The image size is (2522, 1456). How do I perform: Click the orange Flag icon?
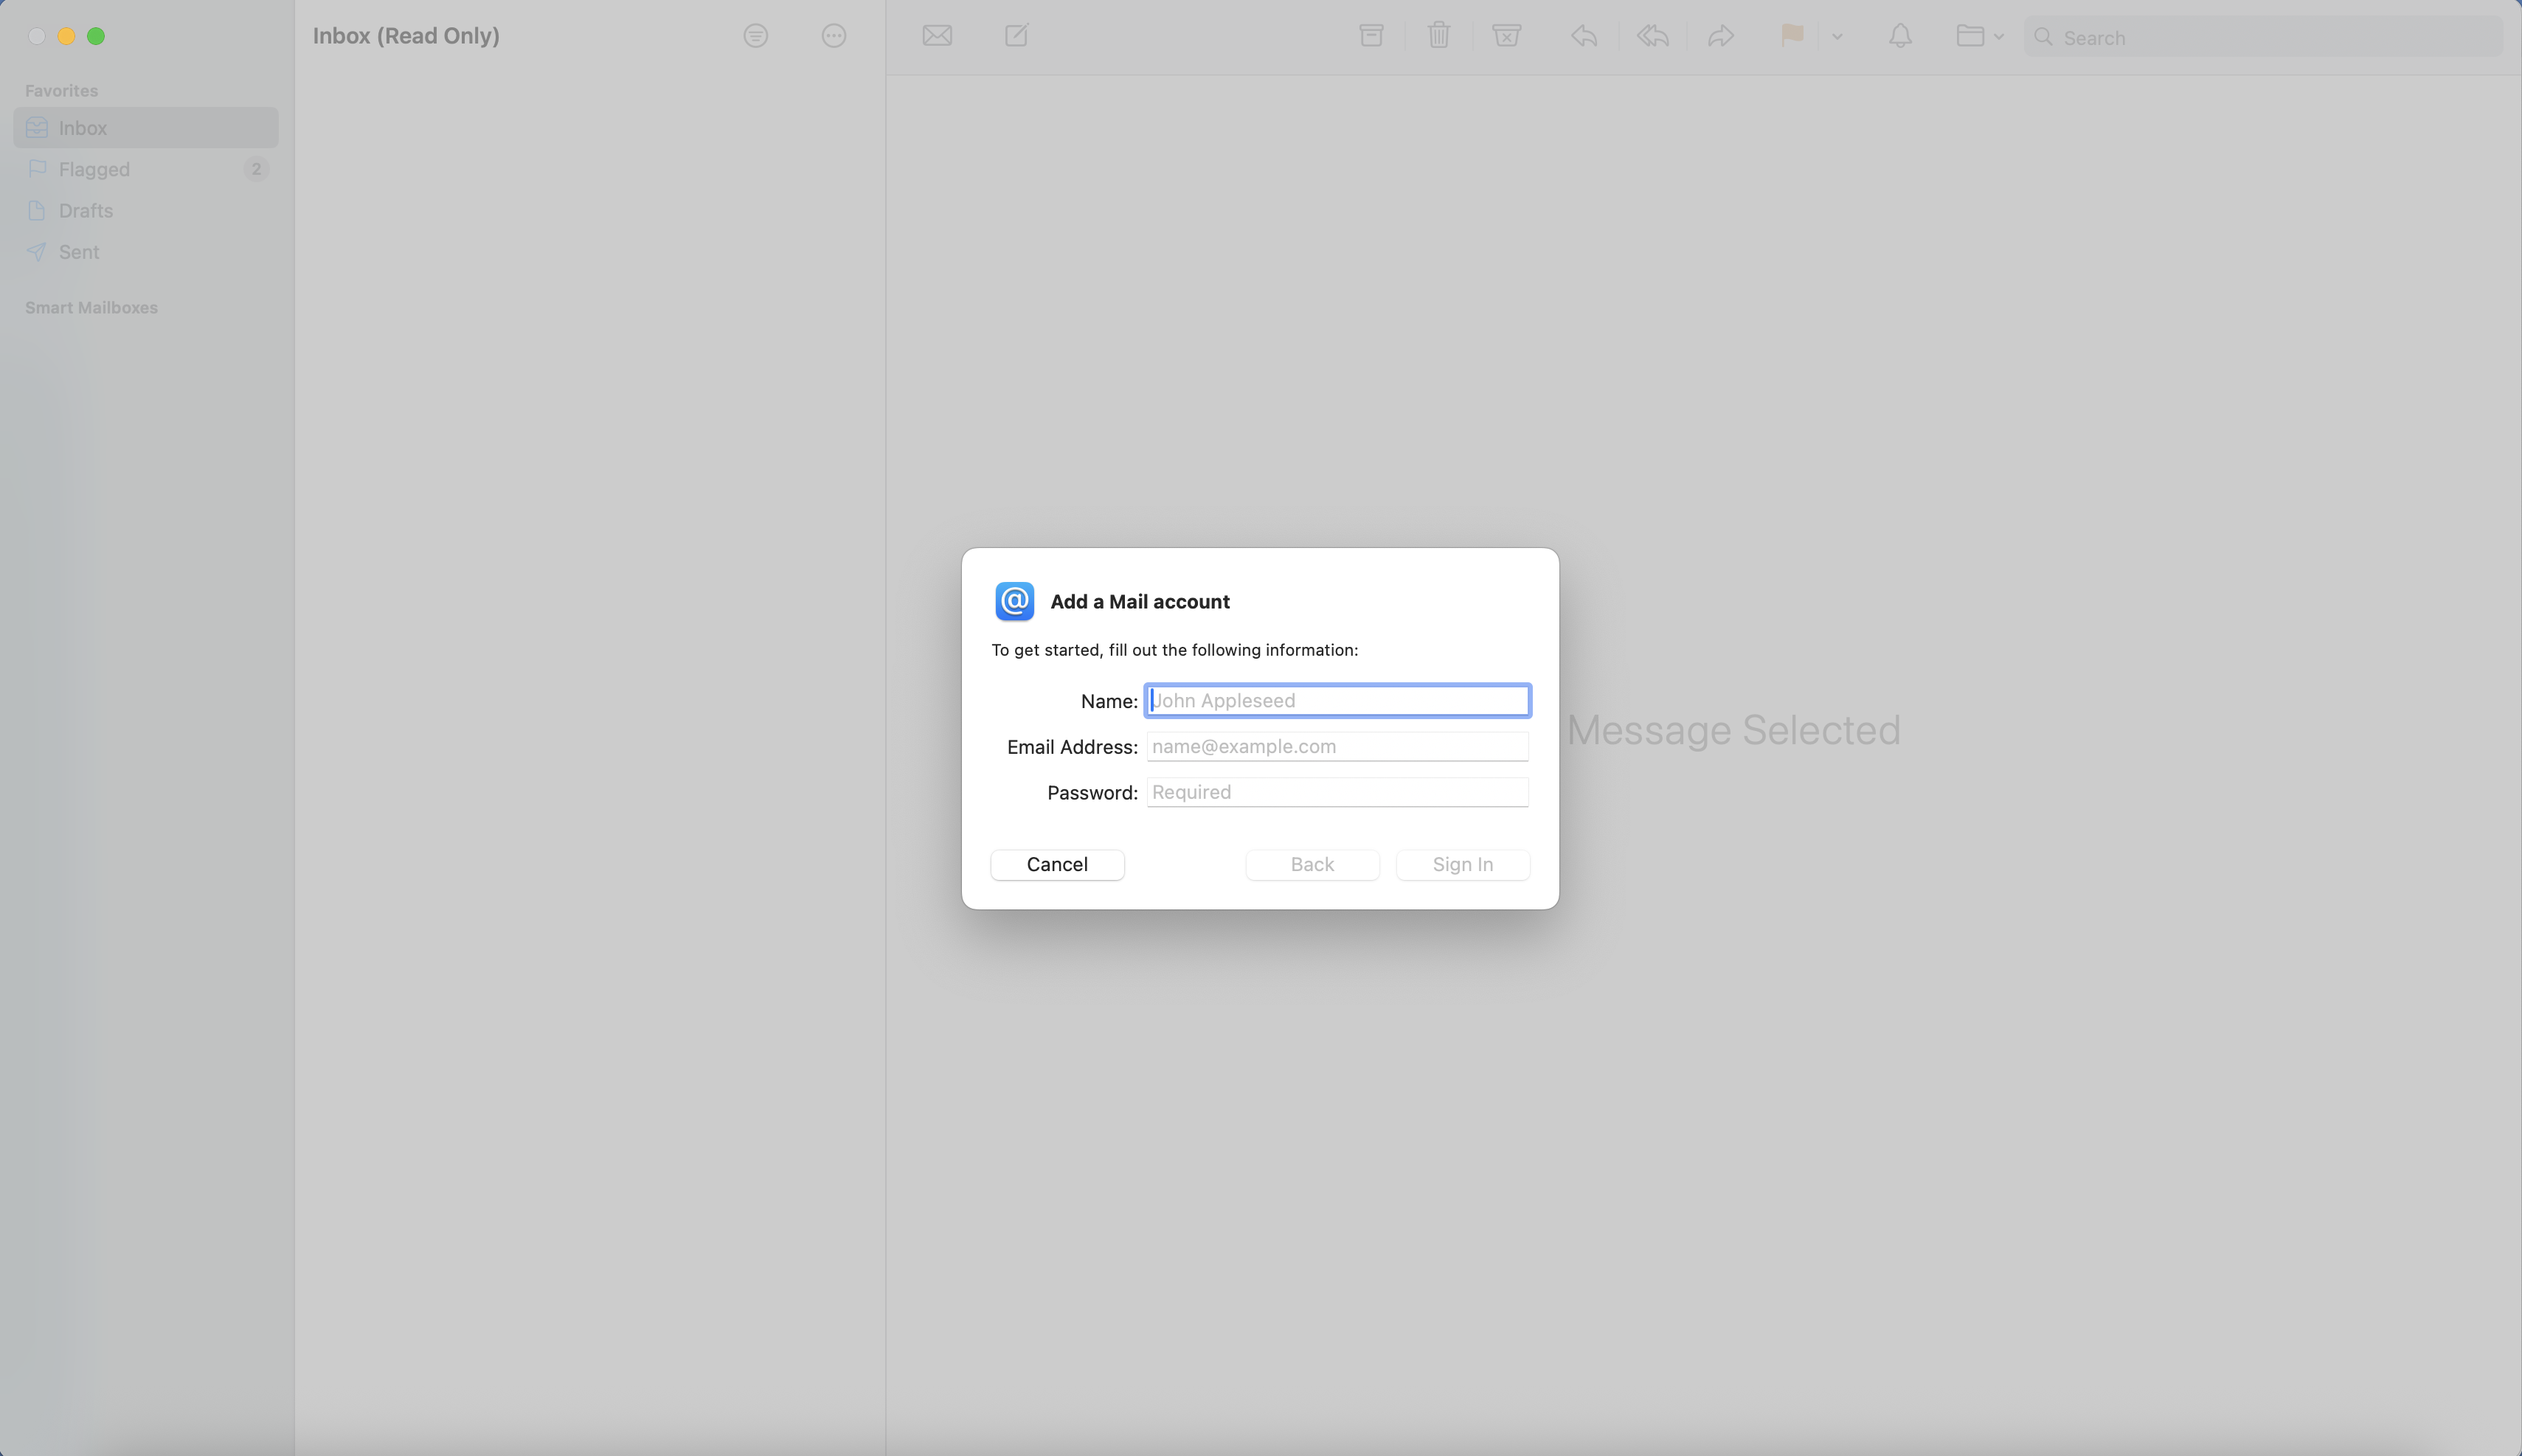pos(1791,36)
